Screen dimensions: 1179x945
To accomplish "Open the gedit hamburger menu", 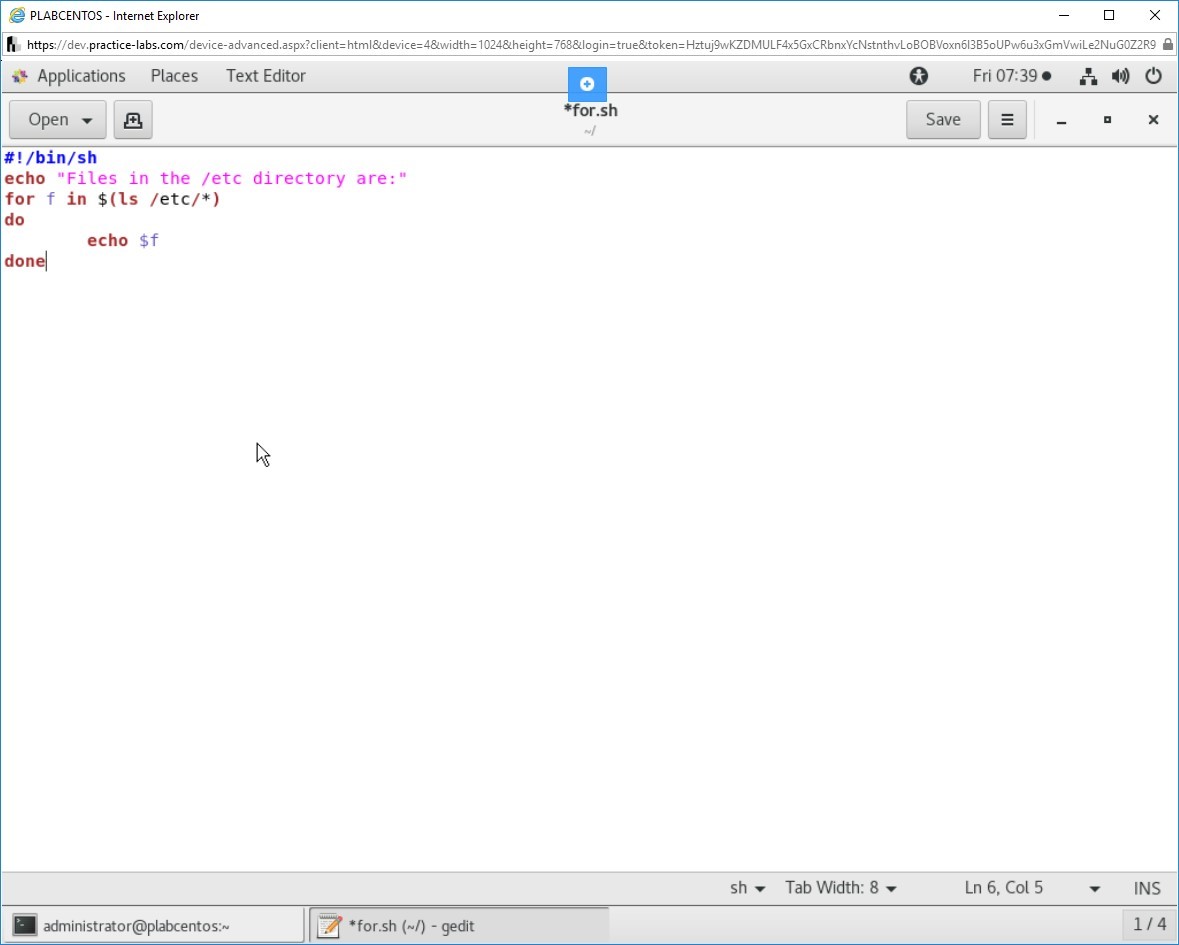I will click(1007, 120).
